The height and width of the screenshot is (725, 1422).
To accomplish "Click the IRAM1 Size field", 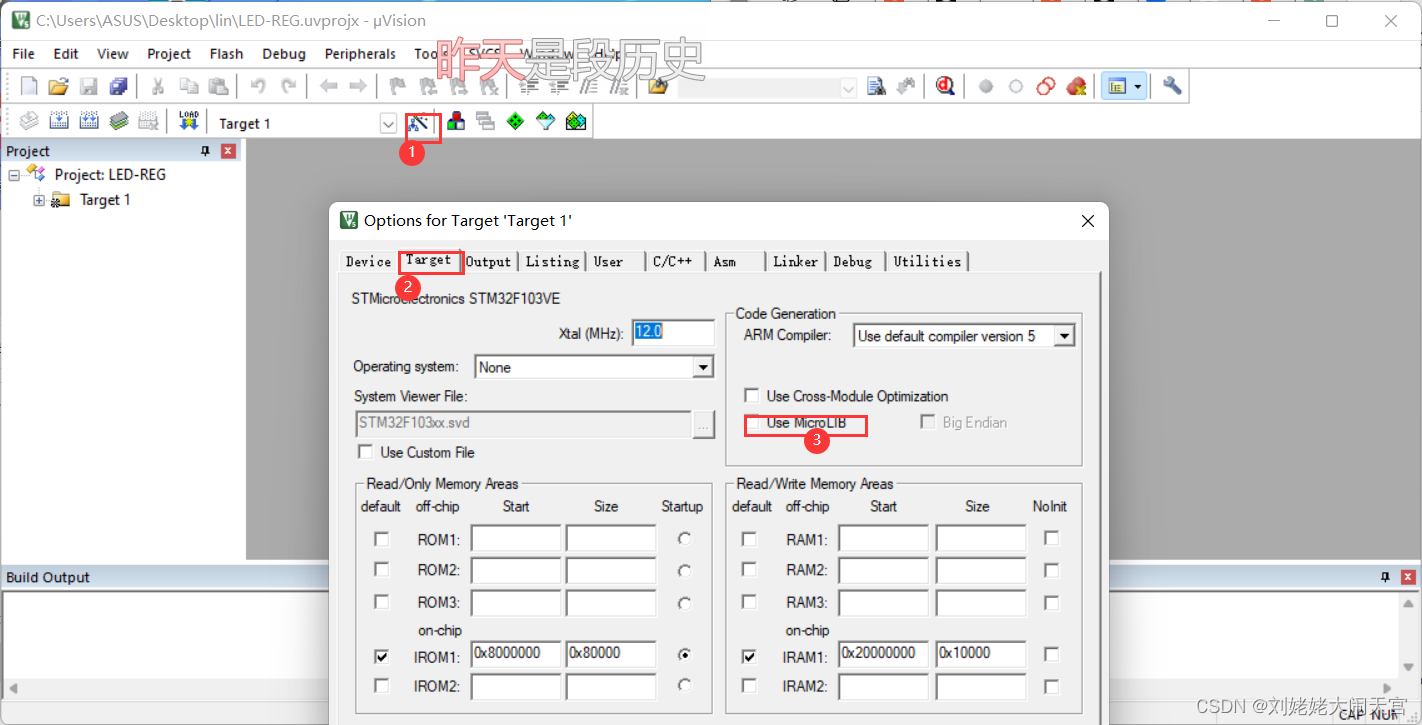I will click(x=981, y=654).
